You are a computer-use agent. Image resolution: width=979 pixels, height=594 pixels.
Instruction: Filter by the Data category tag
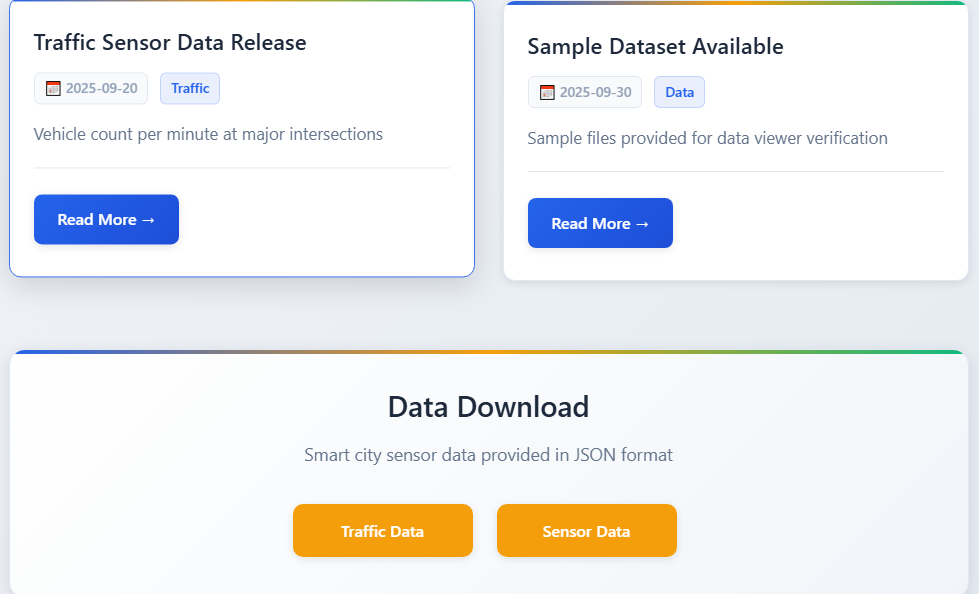click(679, 92)
